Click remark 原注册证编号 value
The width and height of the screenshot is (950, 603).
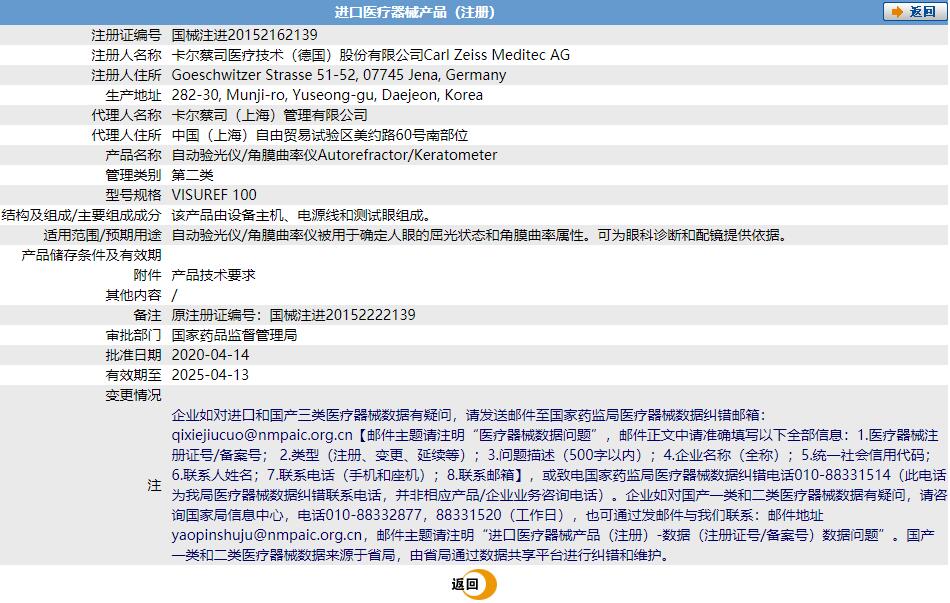click(x=293, y=315)
